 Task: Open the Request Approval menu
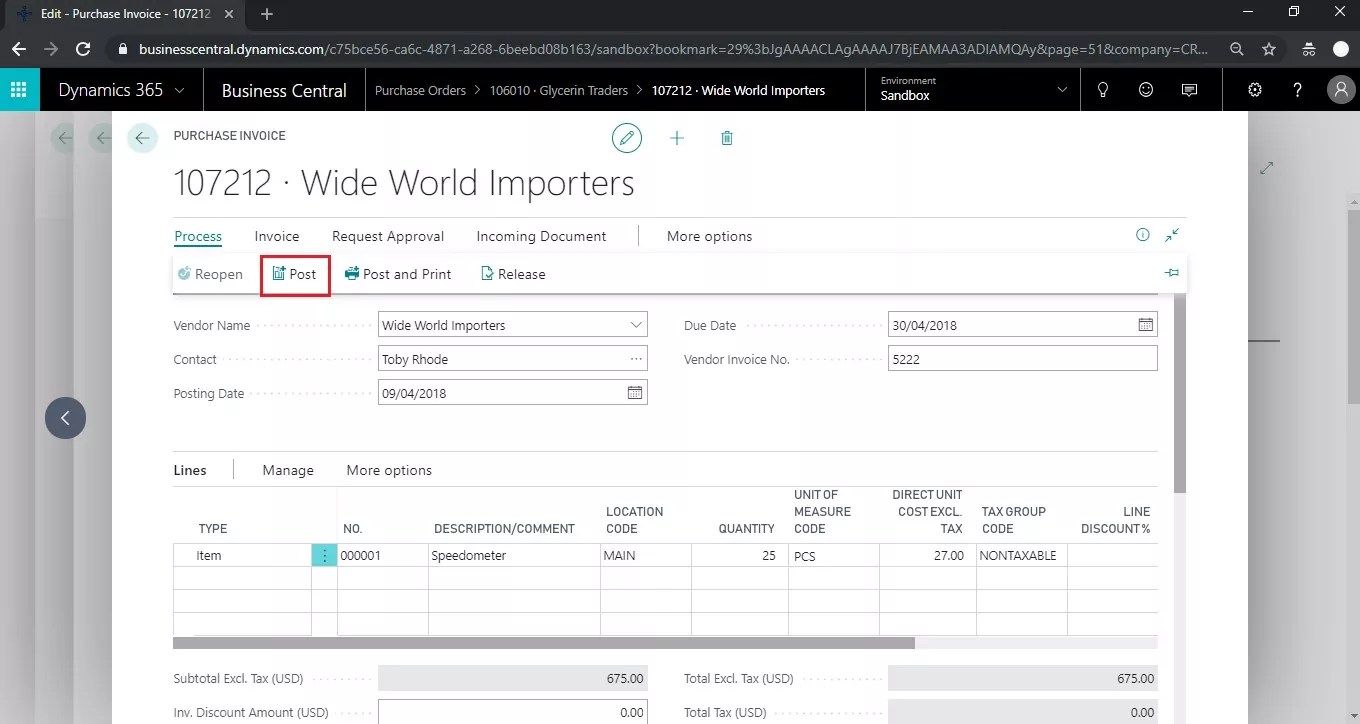coord(388,237)
